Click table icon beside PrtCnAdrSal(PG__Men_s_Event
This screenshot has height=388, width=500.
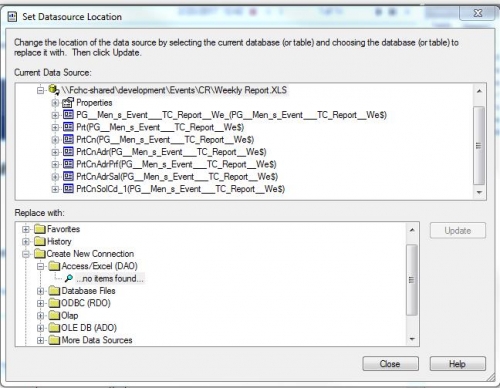pyautogui.click(x=68, y=176)
